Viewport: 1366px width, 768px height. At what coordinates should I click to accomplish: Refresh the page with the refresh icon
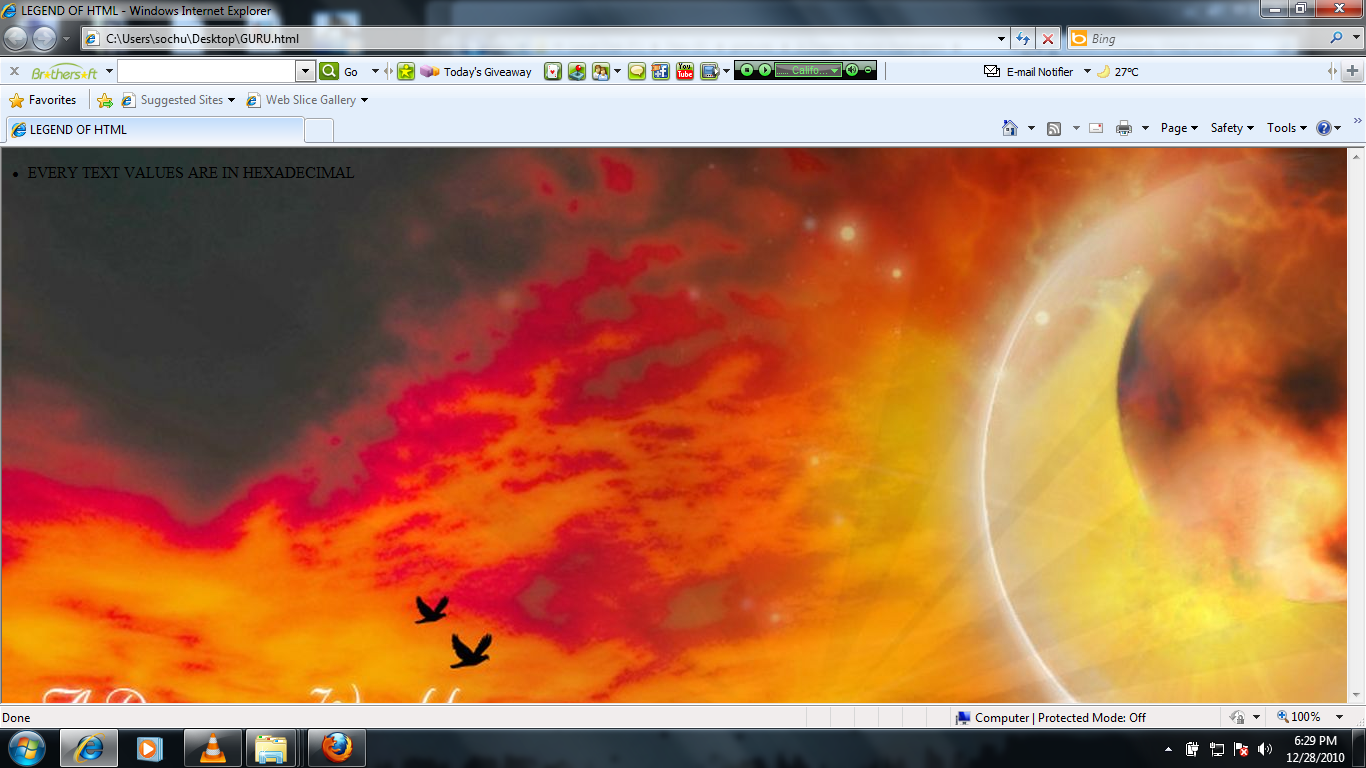[x=1022, y=38]
